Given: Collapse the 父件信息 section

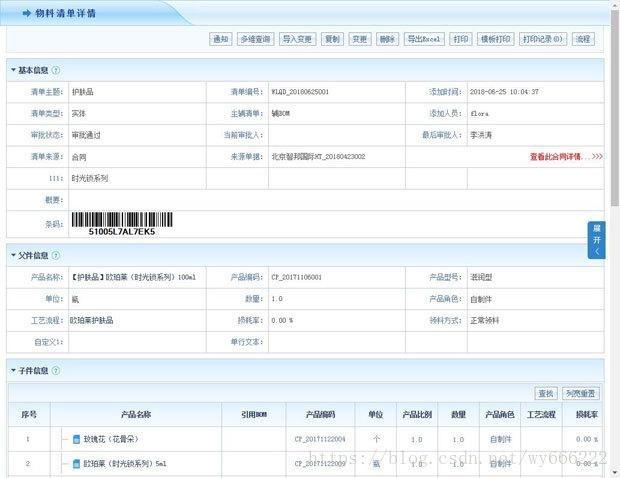Looking at the screenshot, I should click(x=14, y=255).
